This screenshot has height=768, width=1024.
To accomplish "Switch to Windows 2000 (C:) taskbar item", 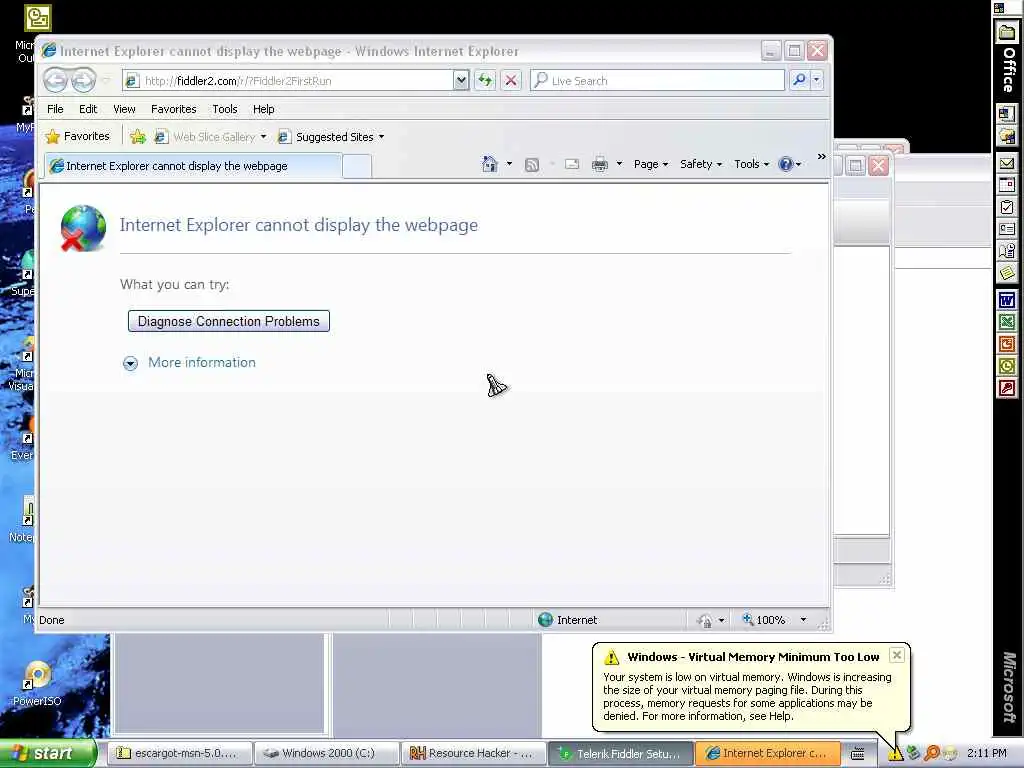I will pos(326,753).
